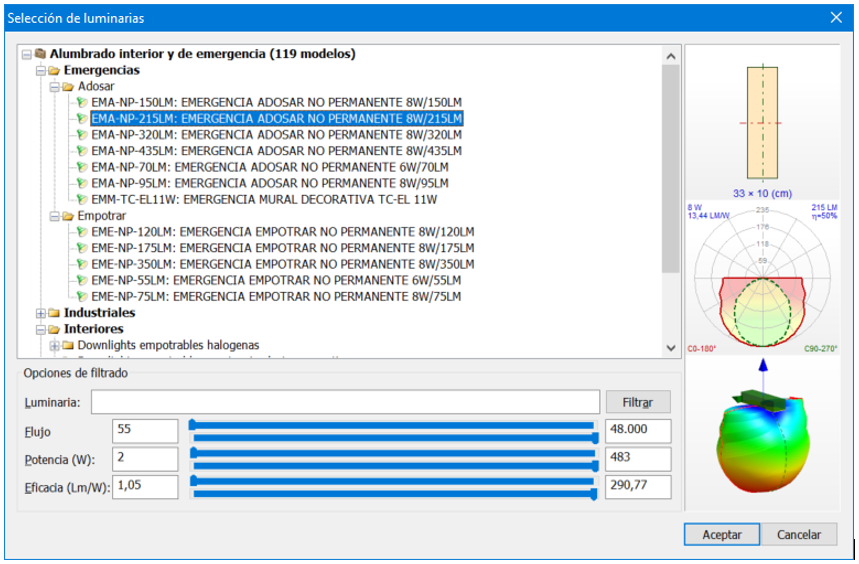Click the Flujo range slider

coord(394,431)
